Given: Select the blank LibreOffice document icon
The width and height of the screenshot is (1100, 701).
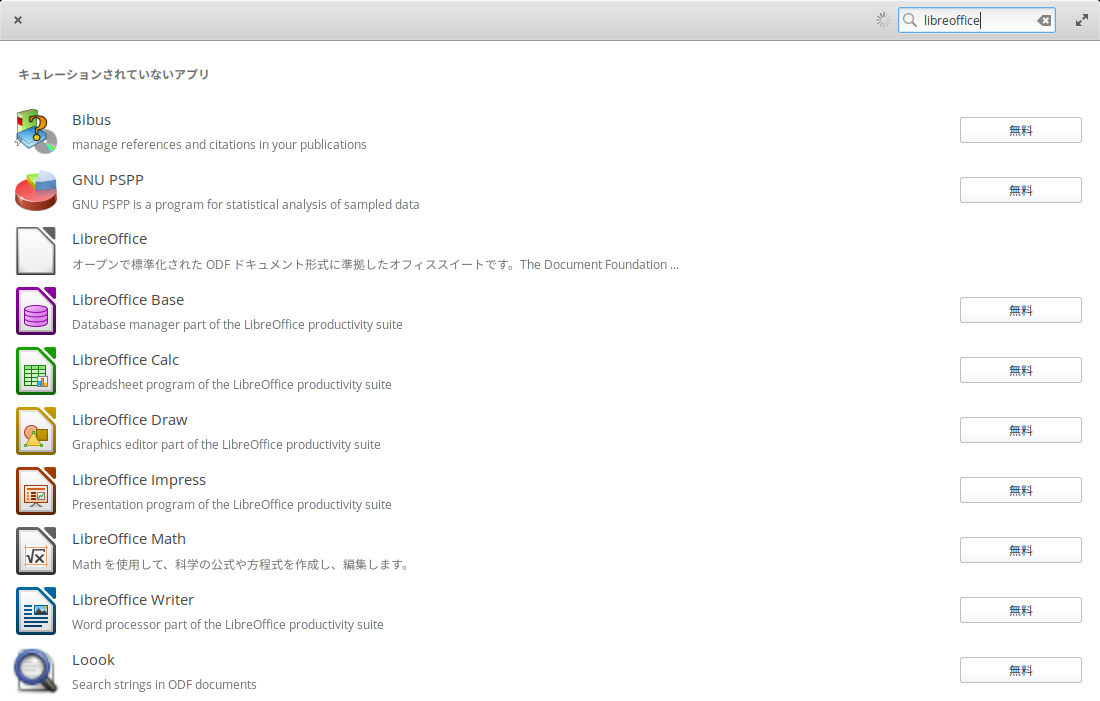Looking at the screenshot, I should click(x=36, y=251).
